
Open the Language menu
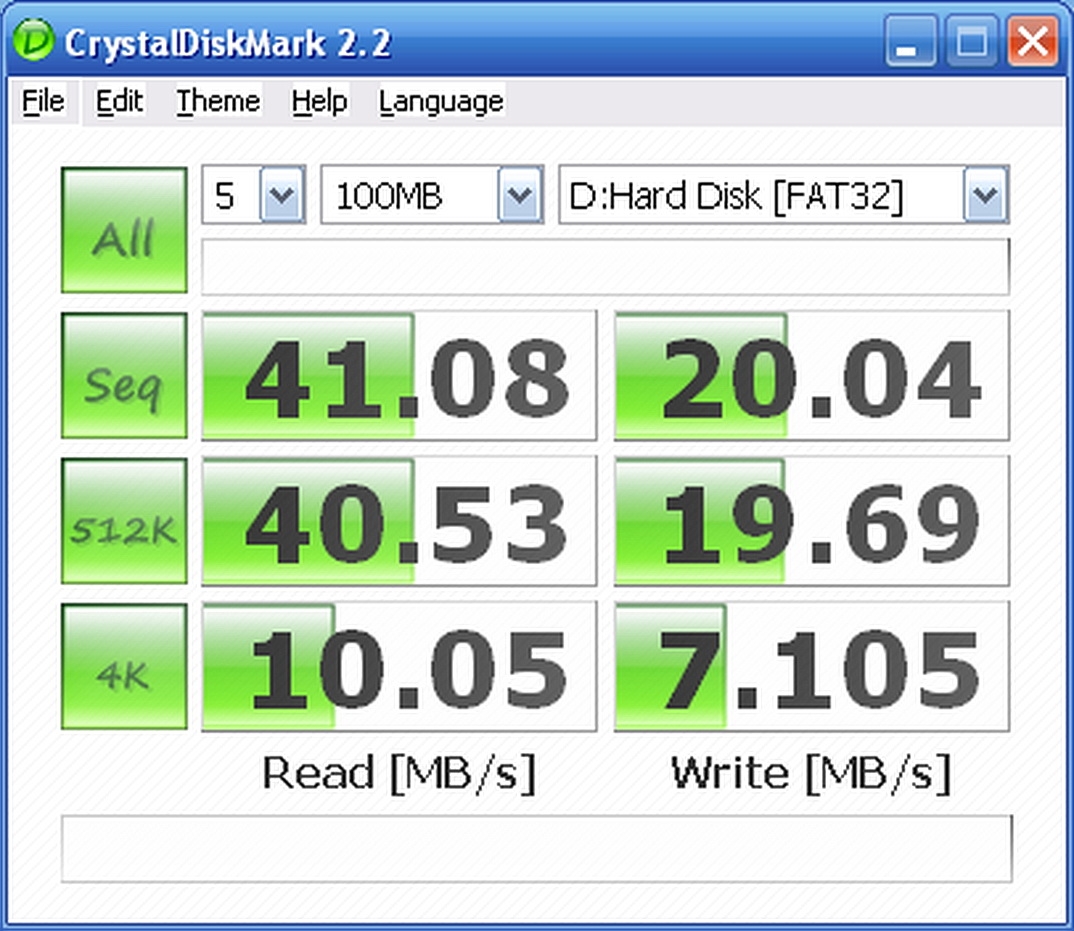[441, 101]
